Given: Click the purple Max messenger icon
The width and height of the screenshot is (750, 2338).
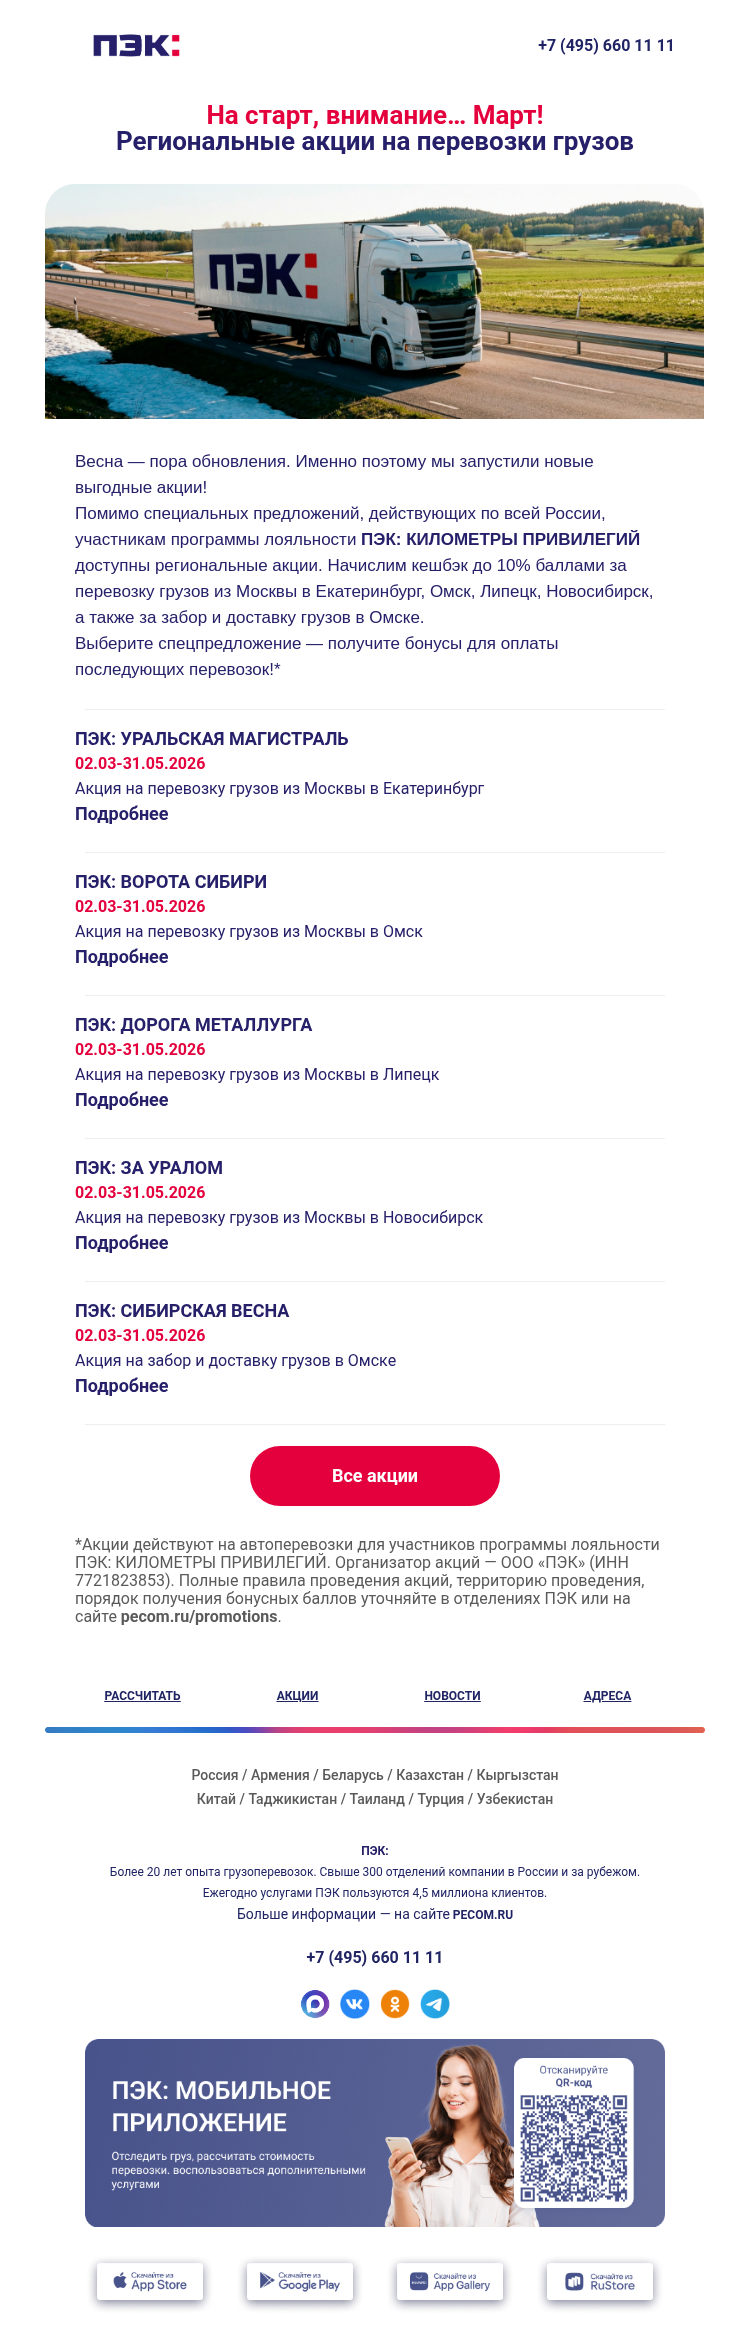Looking at the screenshot, I should 315,2003.
